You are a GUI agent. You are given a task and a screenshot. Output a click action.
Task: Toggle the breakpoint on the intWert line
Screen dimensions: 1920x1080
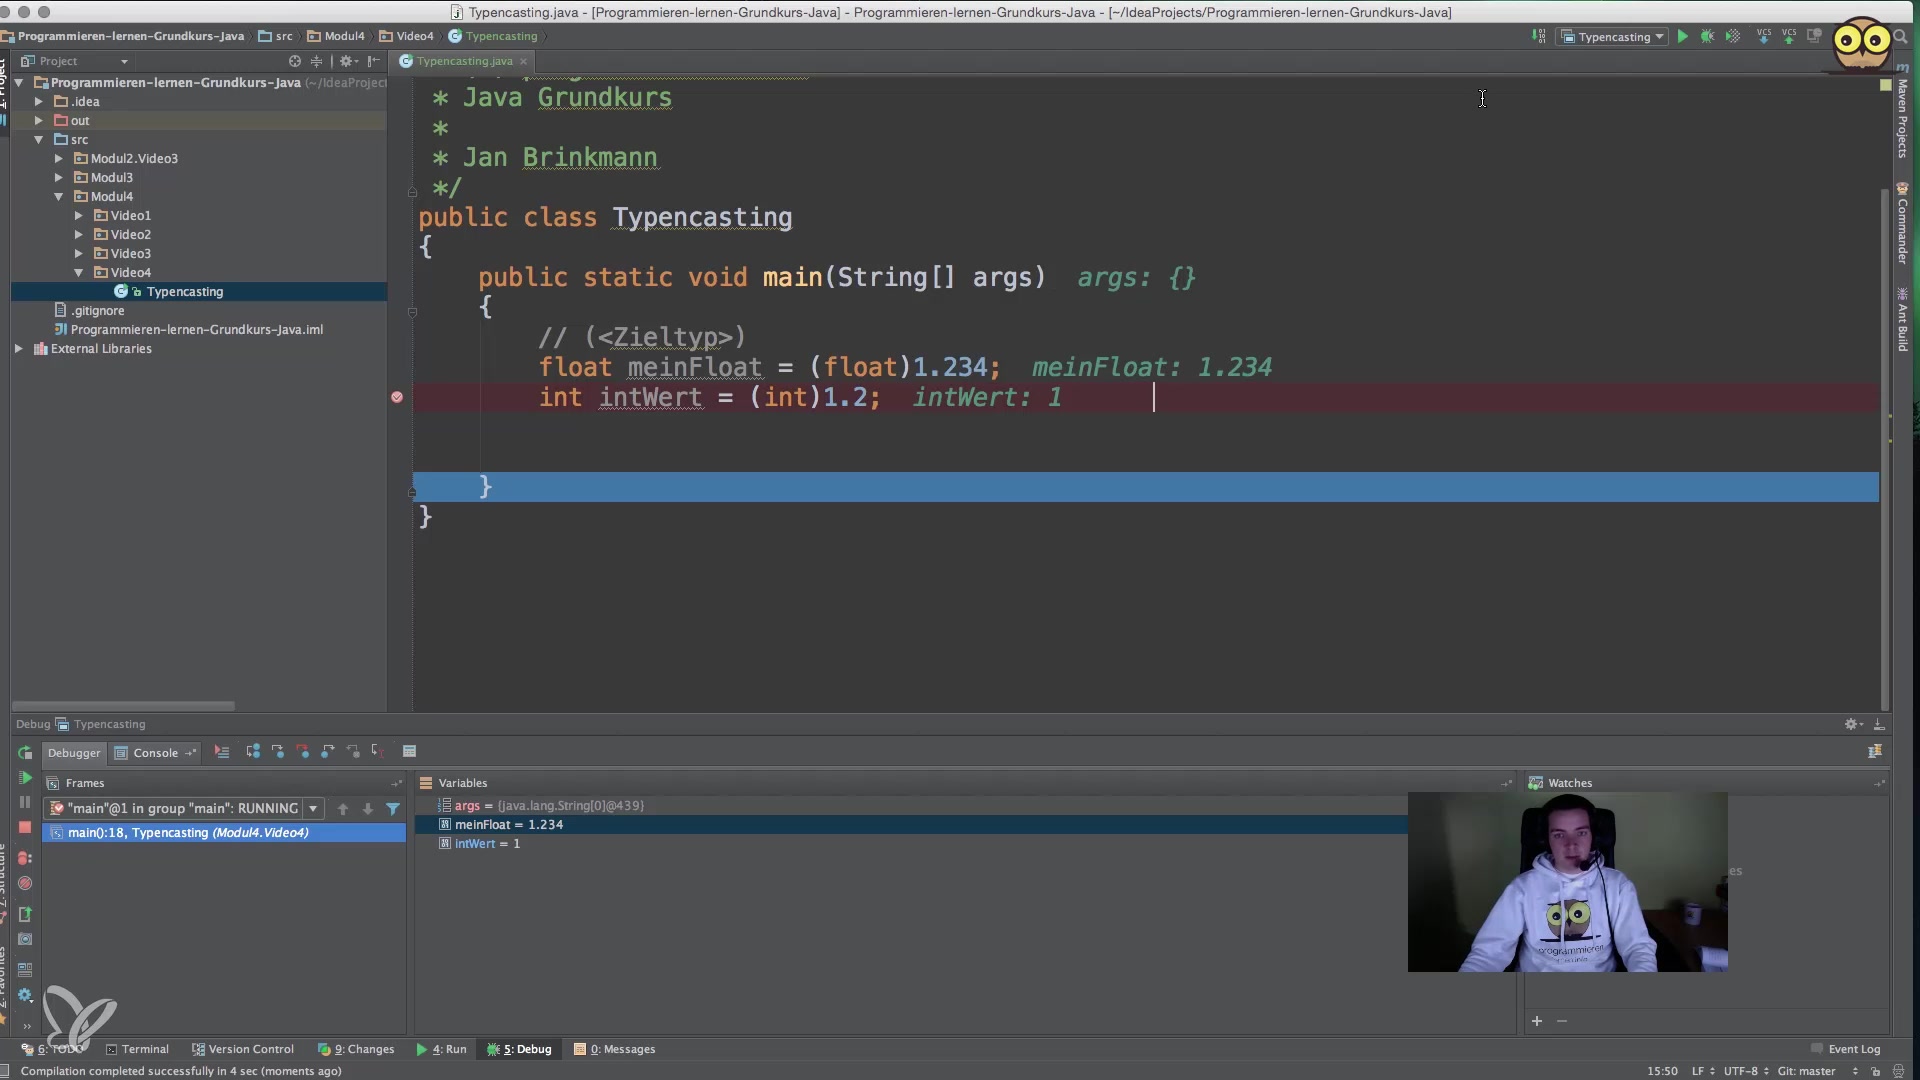[397, 397]
